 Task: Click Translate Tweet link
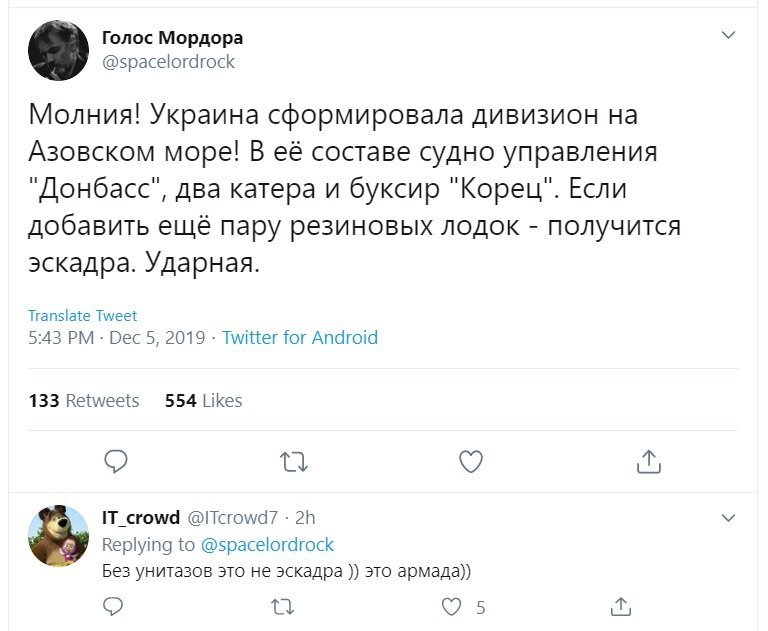pos(82,316)
